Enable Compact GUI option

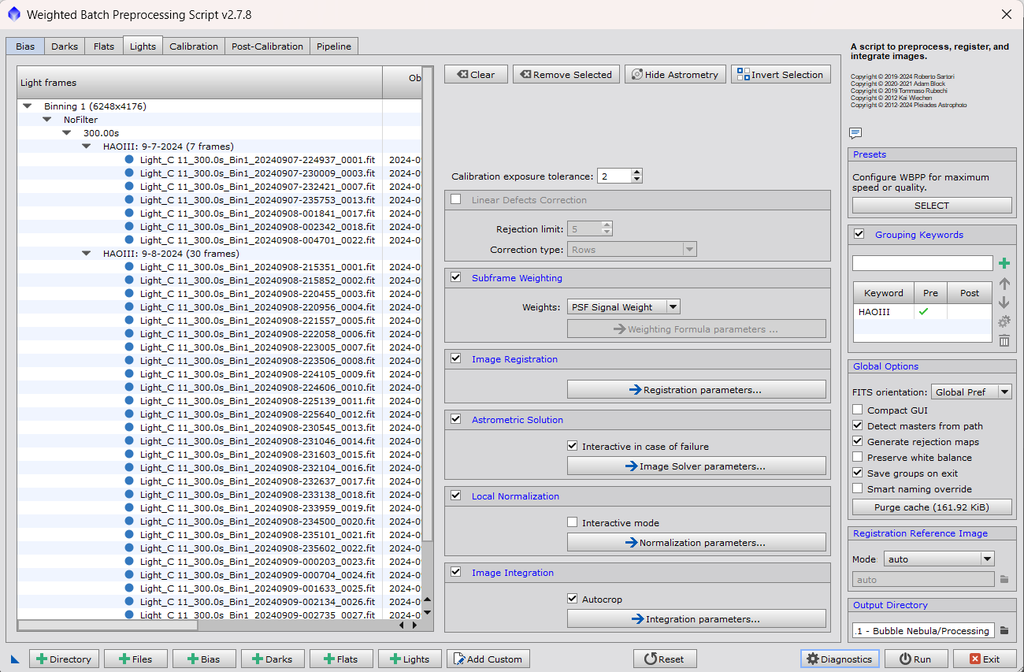click(x=857, y=410)
